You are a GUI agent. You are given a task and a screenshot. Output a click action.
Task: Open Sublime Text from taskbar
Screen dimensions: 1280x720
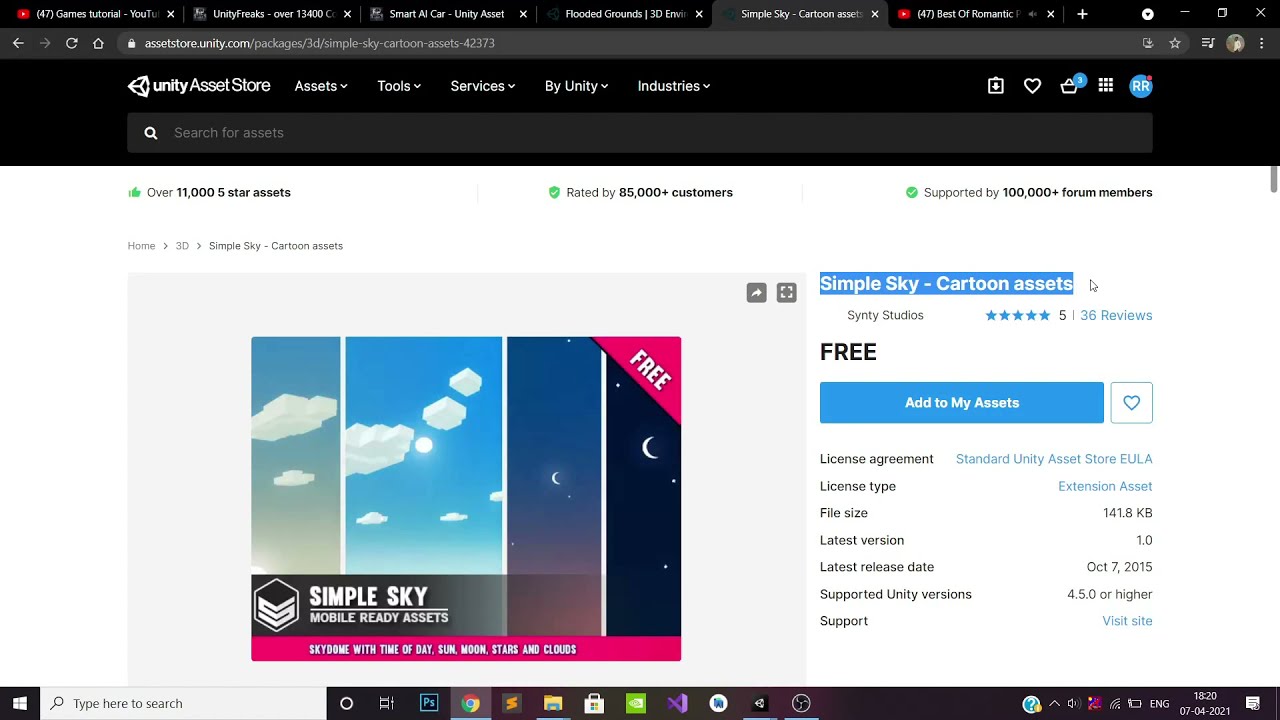coord(511,703)
